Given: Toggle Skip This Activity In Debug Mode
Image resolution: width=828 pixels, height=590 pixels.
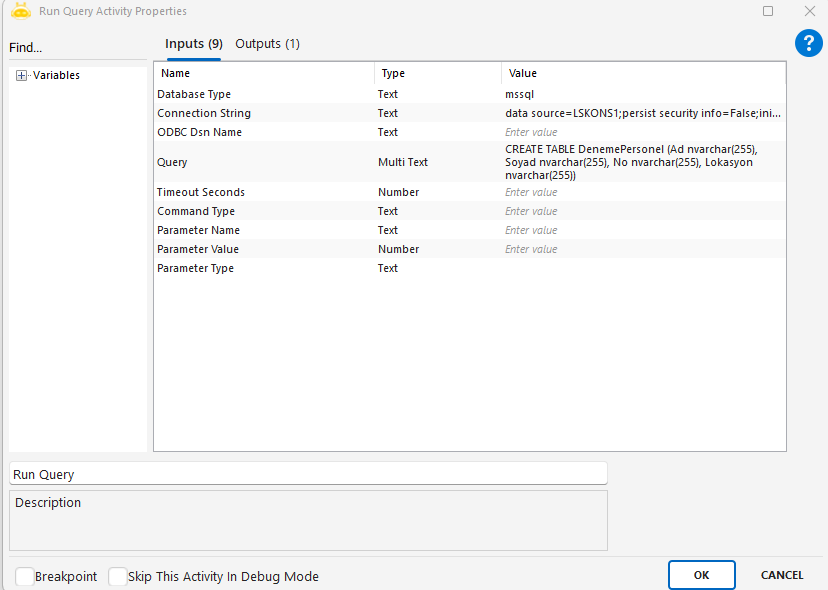Looking at the screenshot, I should click(x=118, y=577).
